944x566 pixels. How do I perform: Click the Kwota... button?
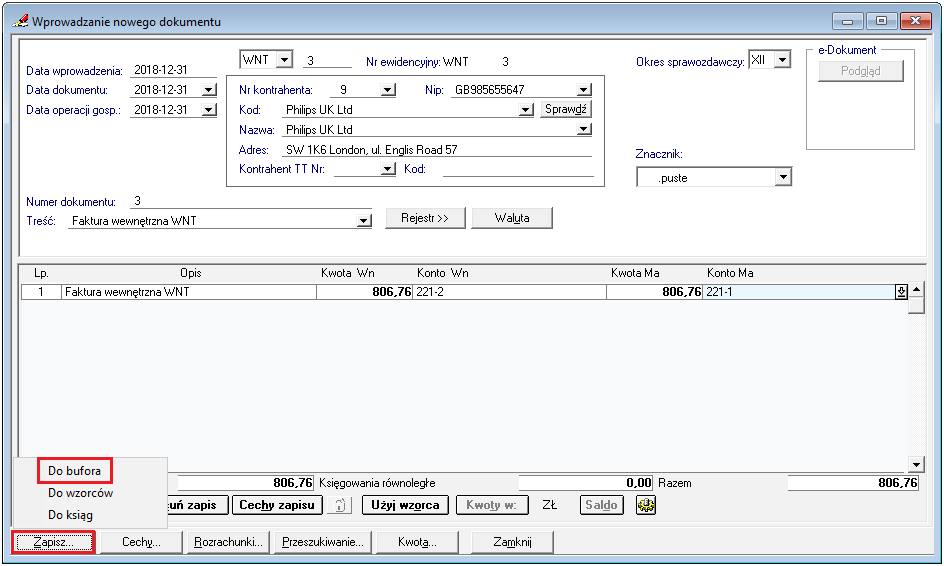coord(417,542)
